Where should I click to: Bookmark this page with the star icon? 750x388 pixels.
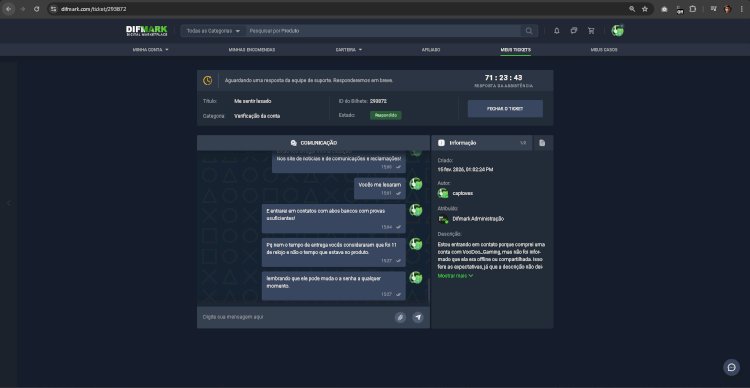[645, 9]
